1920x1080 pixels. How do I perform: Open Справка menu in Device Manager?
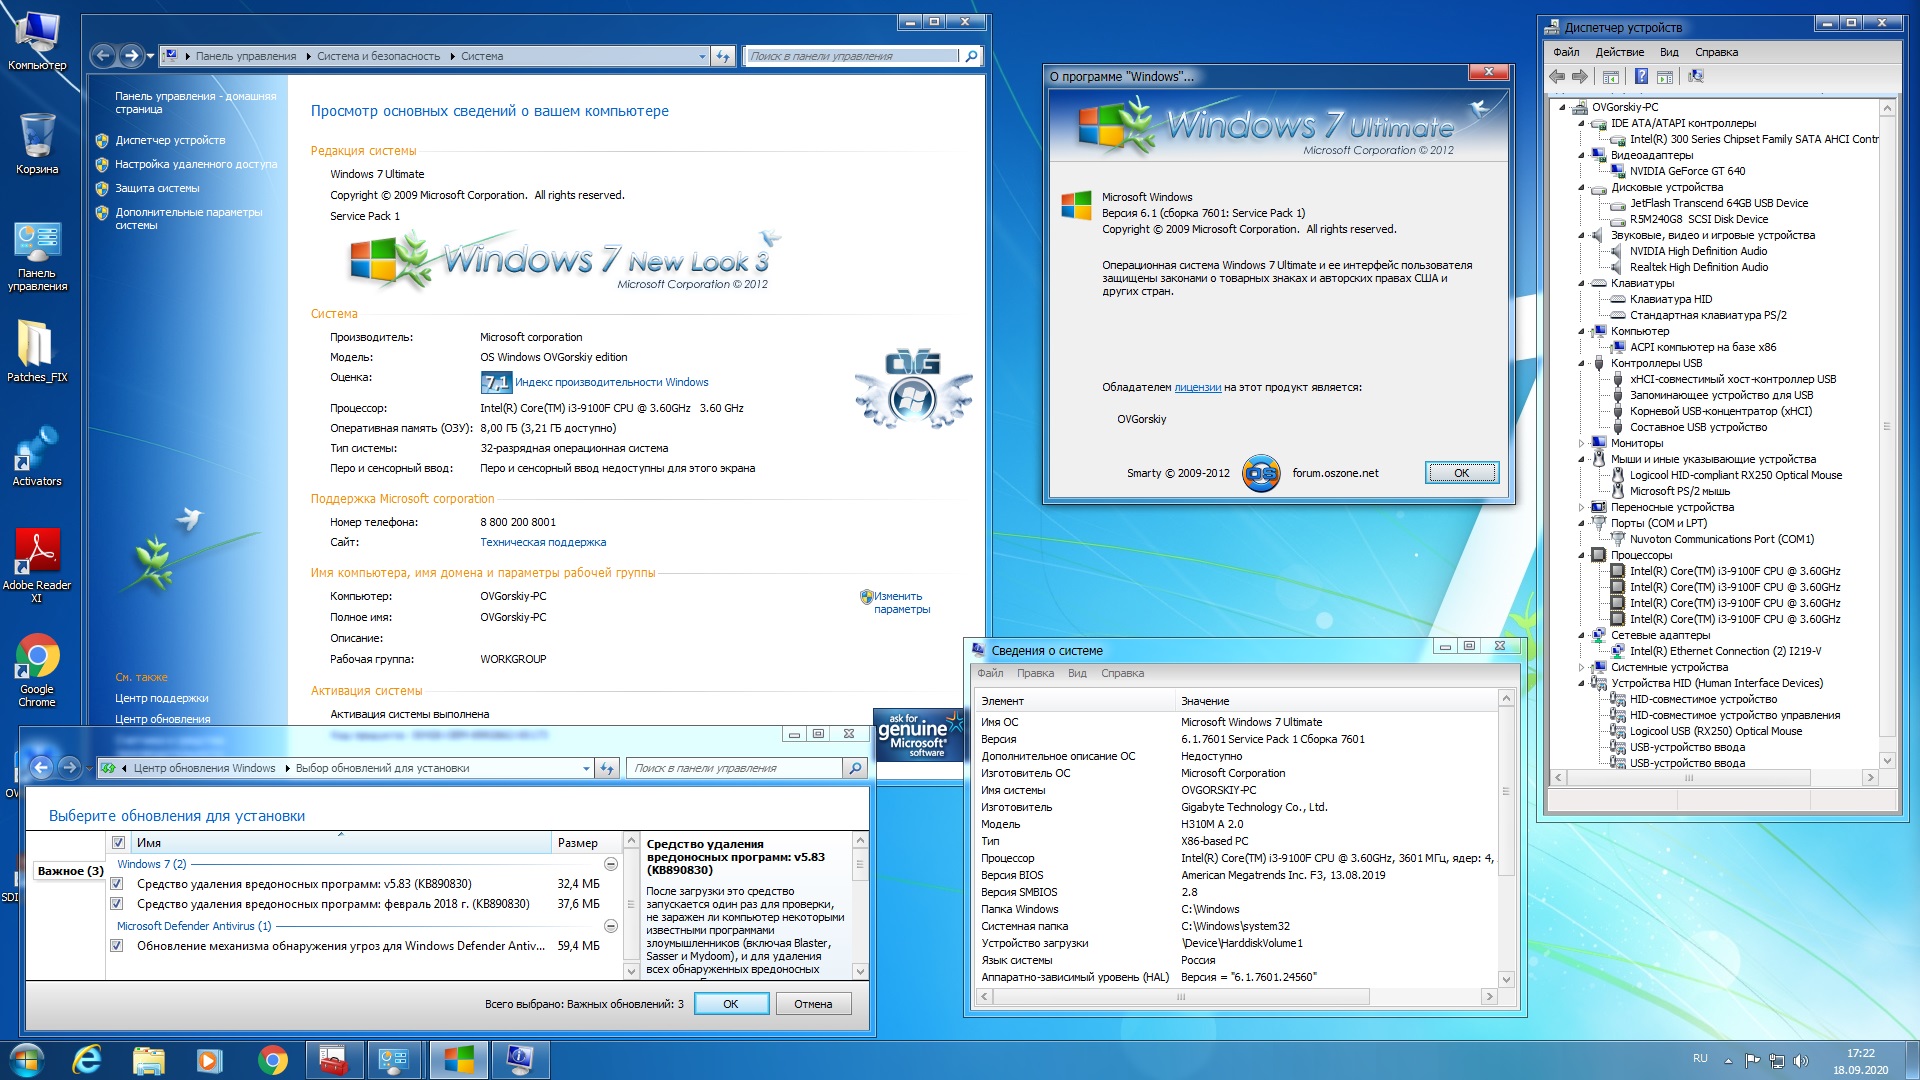1716,52
